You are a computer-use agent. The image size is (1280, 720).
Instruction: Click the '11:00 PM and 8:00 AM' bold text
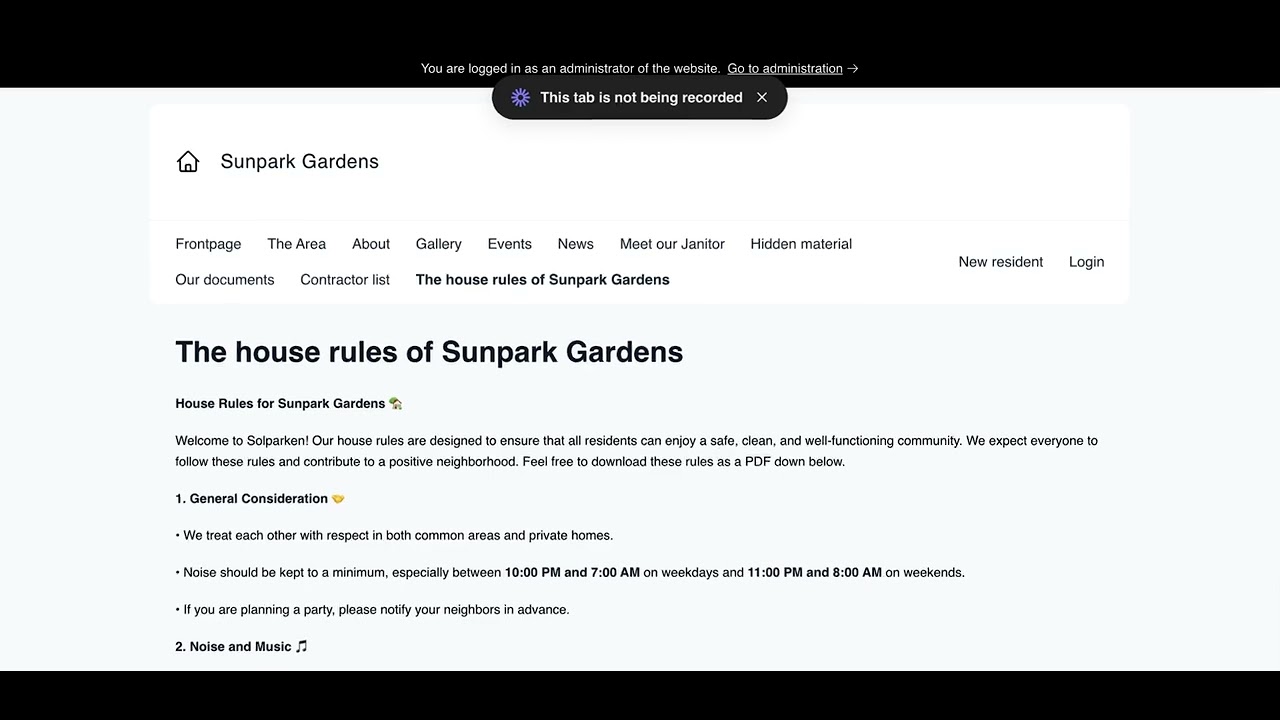point(814,573)
